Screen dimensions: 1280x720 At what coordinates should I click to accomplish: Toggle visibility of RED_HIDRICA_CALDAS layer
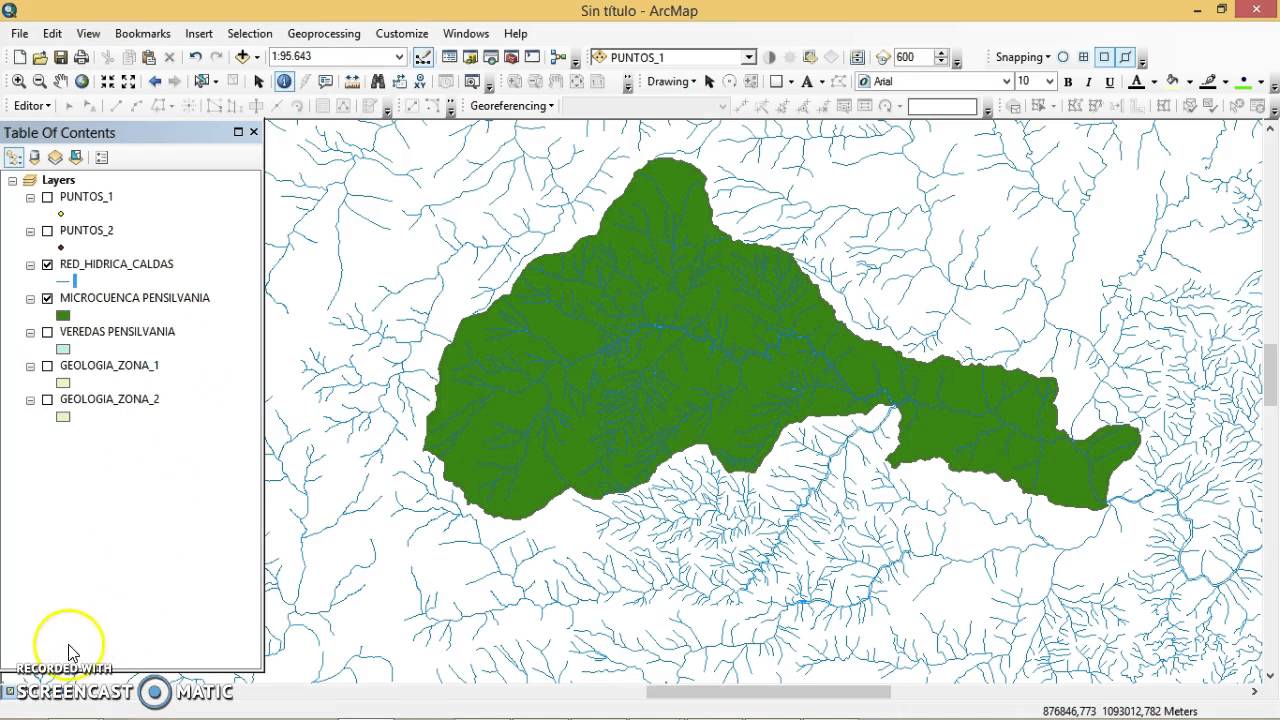click(x=47, y=264)
